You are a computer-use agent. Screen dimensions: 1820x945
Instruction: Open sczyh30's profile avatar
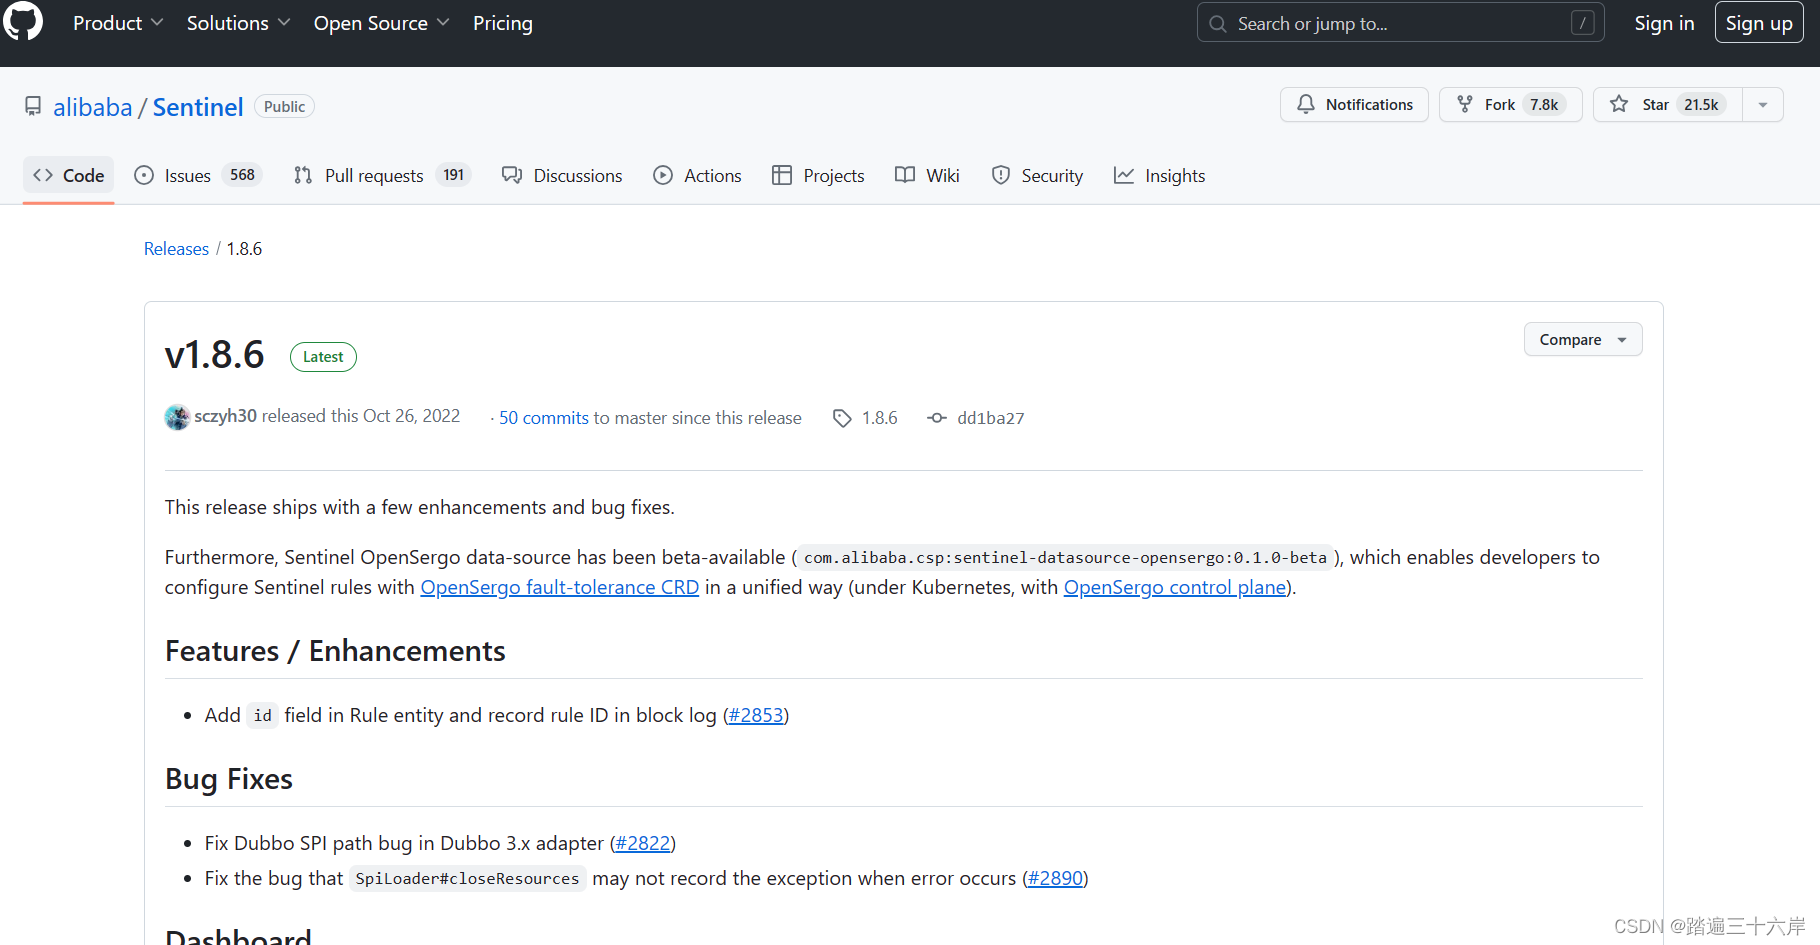tap(177, 417)
